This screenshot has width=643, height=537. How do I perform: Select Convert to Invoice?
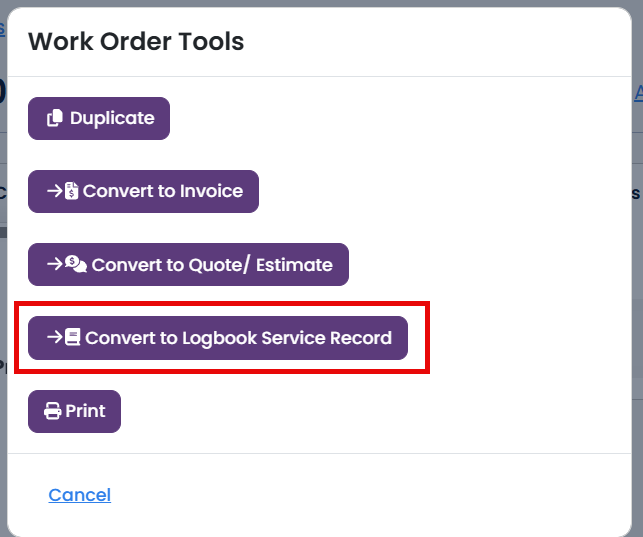143,191
